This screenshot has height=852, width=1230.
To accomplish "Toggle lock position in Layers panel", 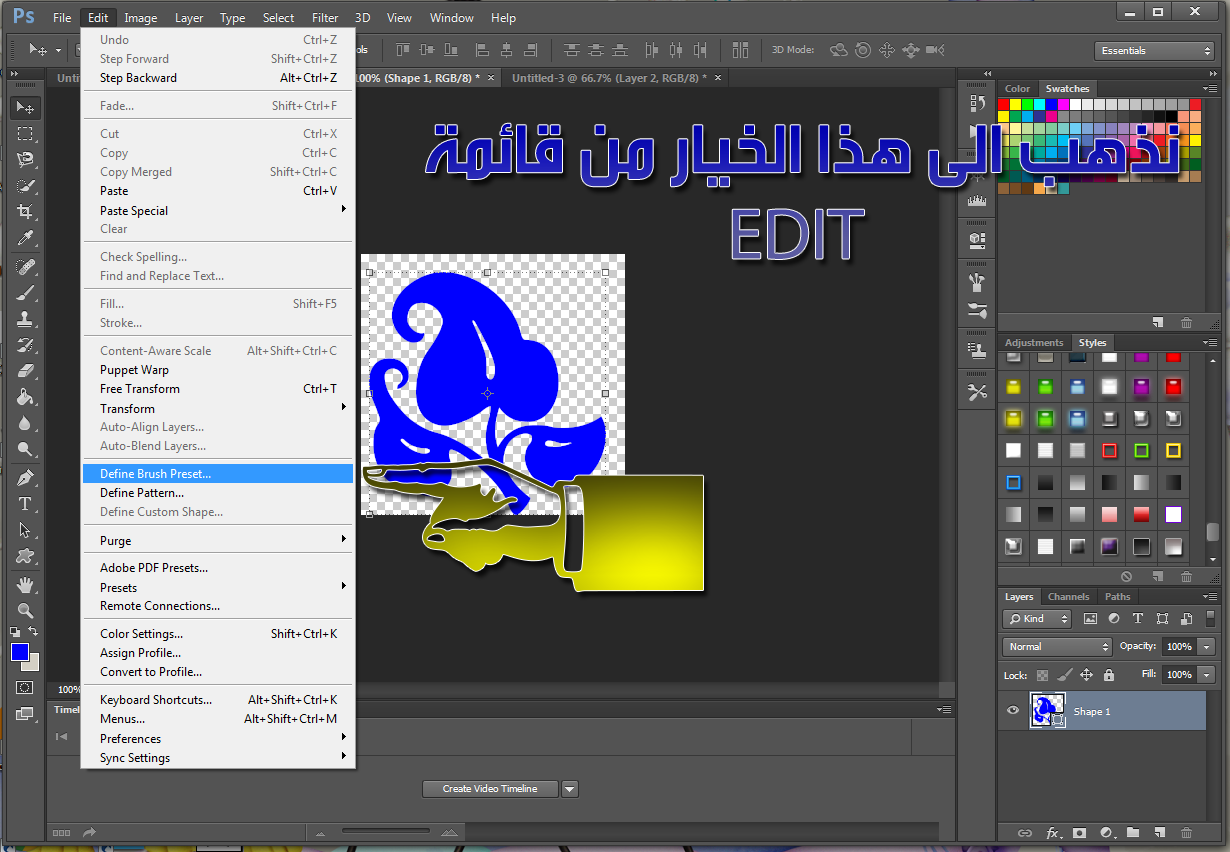I will coord(1086,675).
